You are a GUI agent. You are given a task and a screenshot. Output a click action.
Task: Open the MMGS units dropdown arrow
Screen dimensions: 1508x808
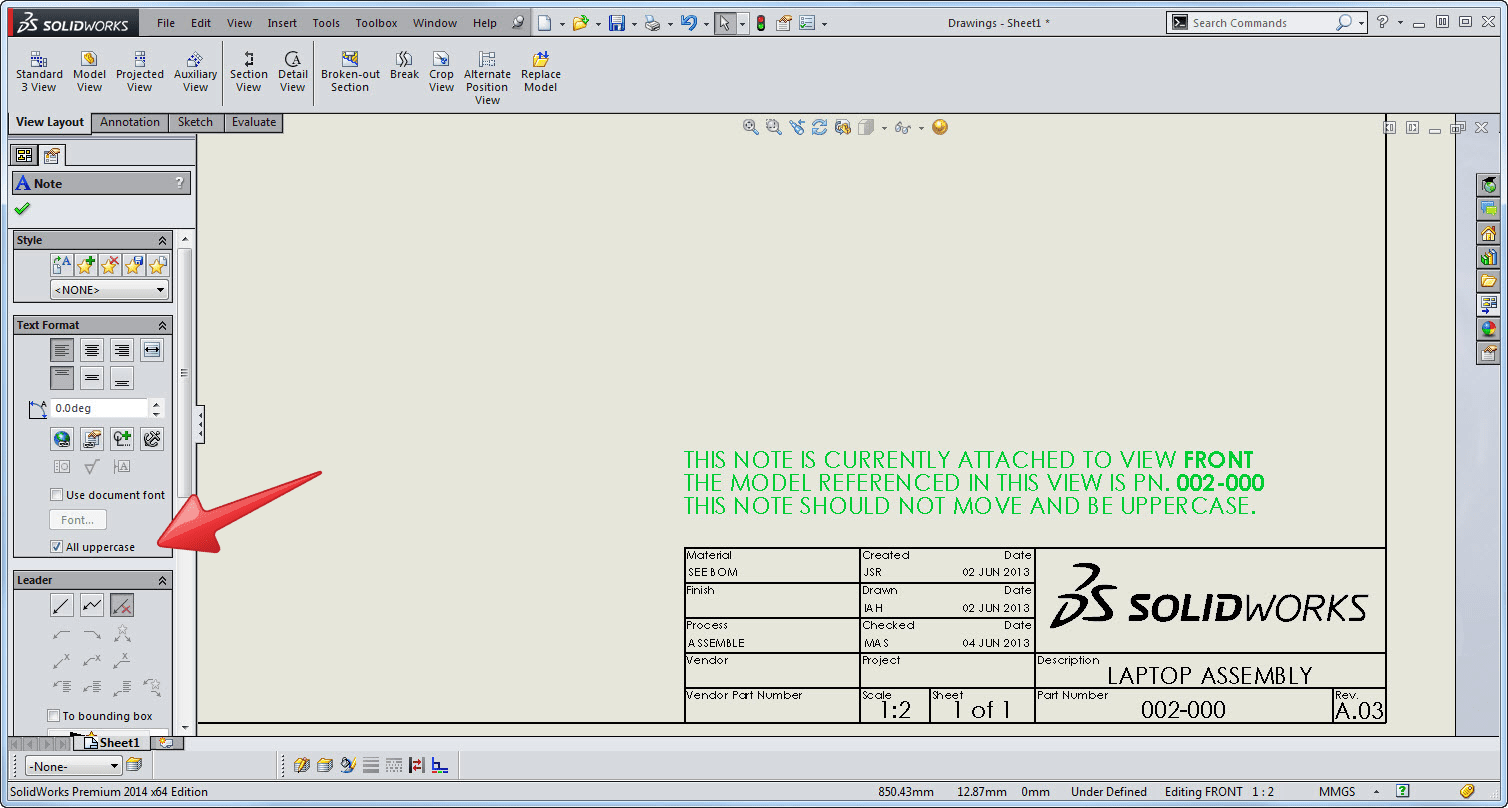1375,791
